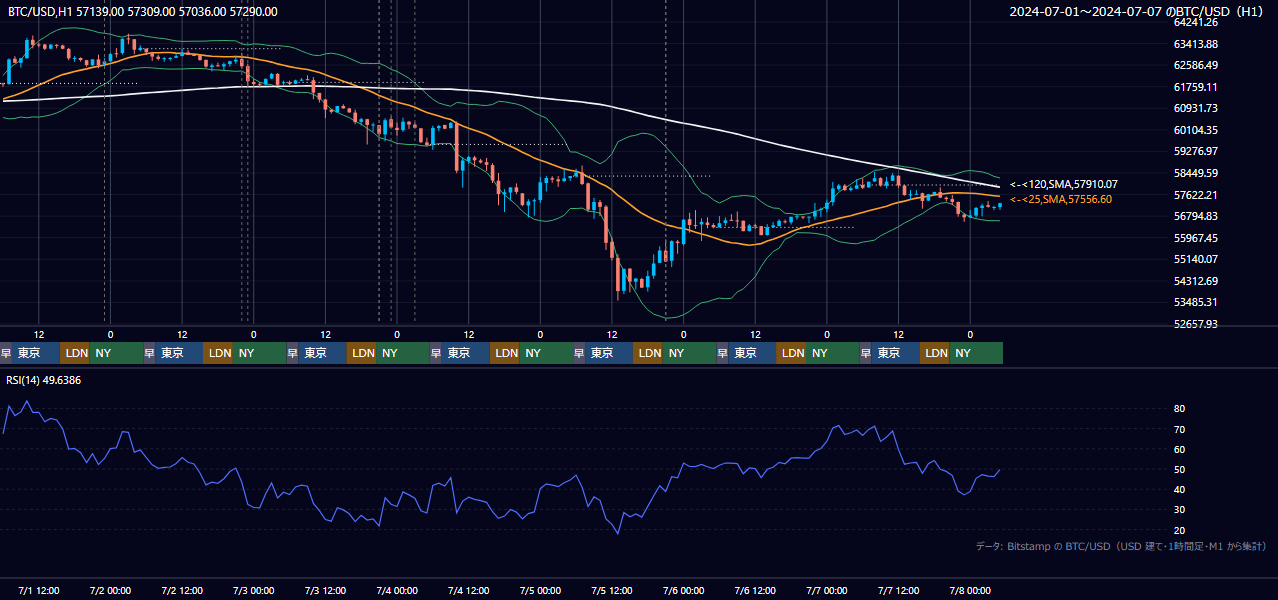1278x600 pixels.
Task: Click price axis value 53485.31
Action: pos(1195,302)
